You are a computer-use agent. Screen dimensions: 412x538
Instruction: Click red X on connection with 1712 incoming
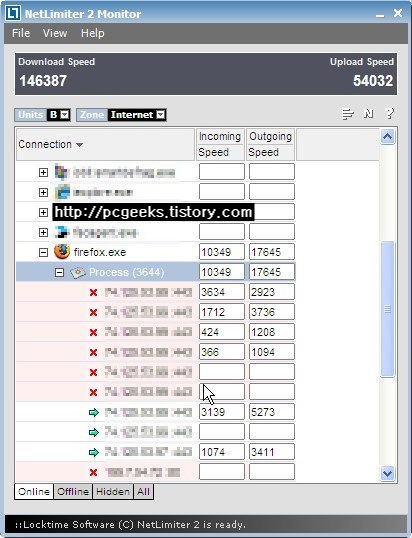[93, 313]
